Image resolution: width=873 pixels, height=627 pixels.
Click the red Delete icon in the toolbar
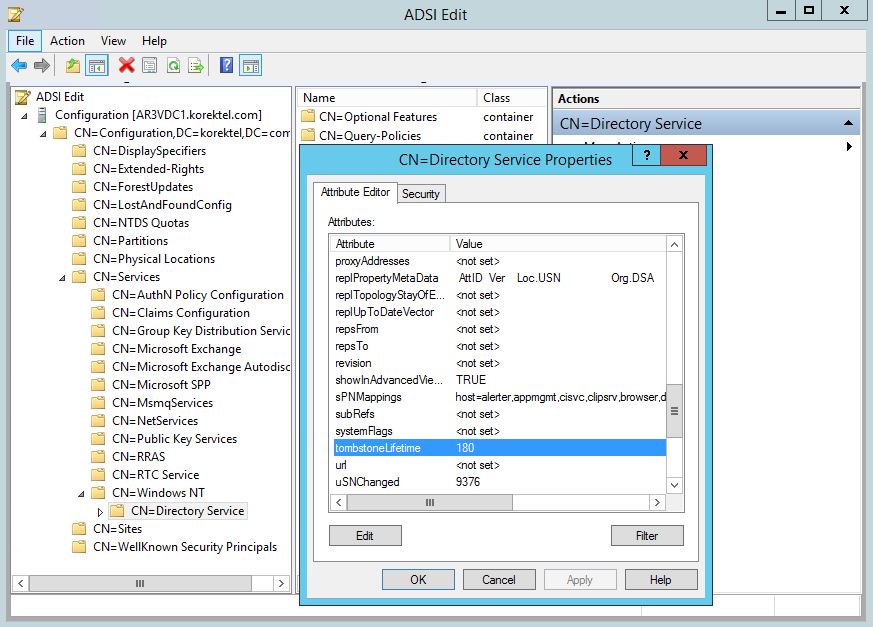click(x=126, y=66)
